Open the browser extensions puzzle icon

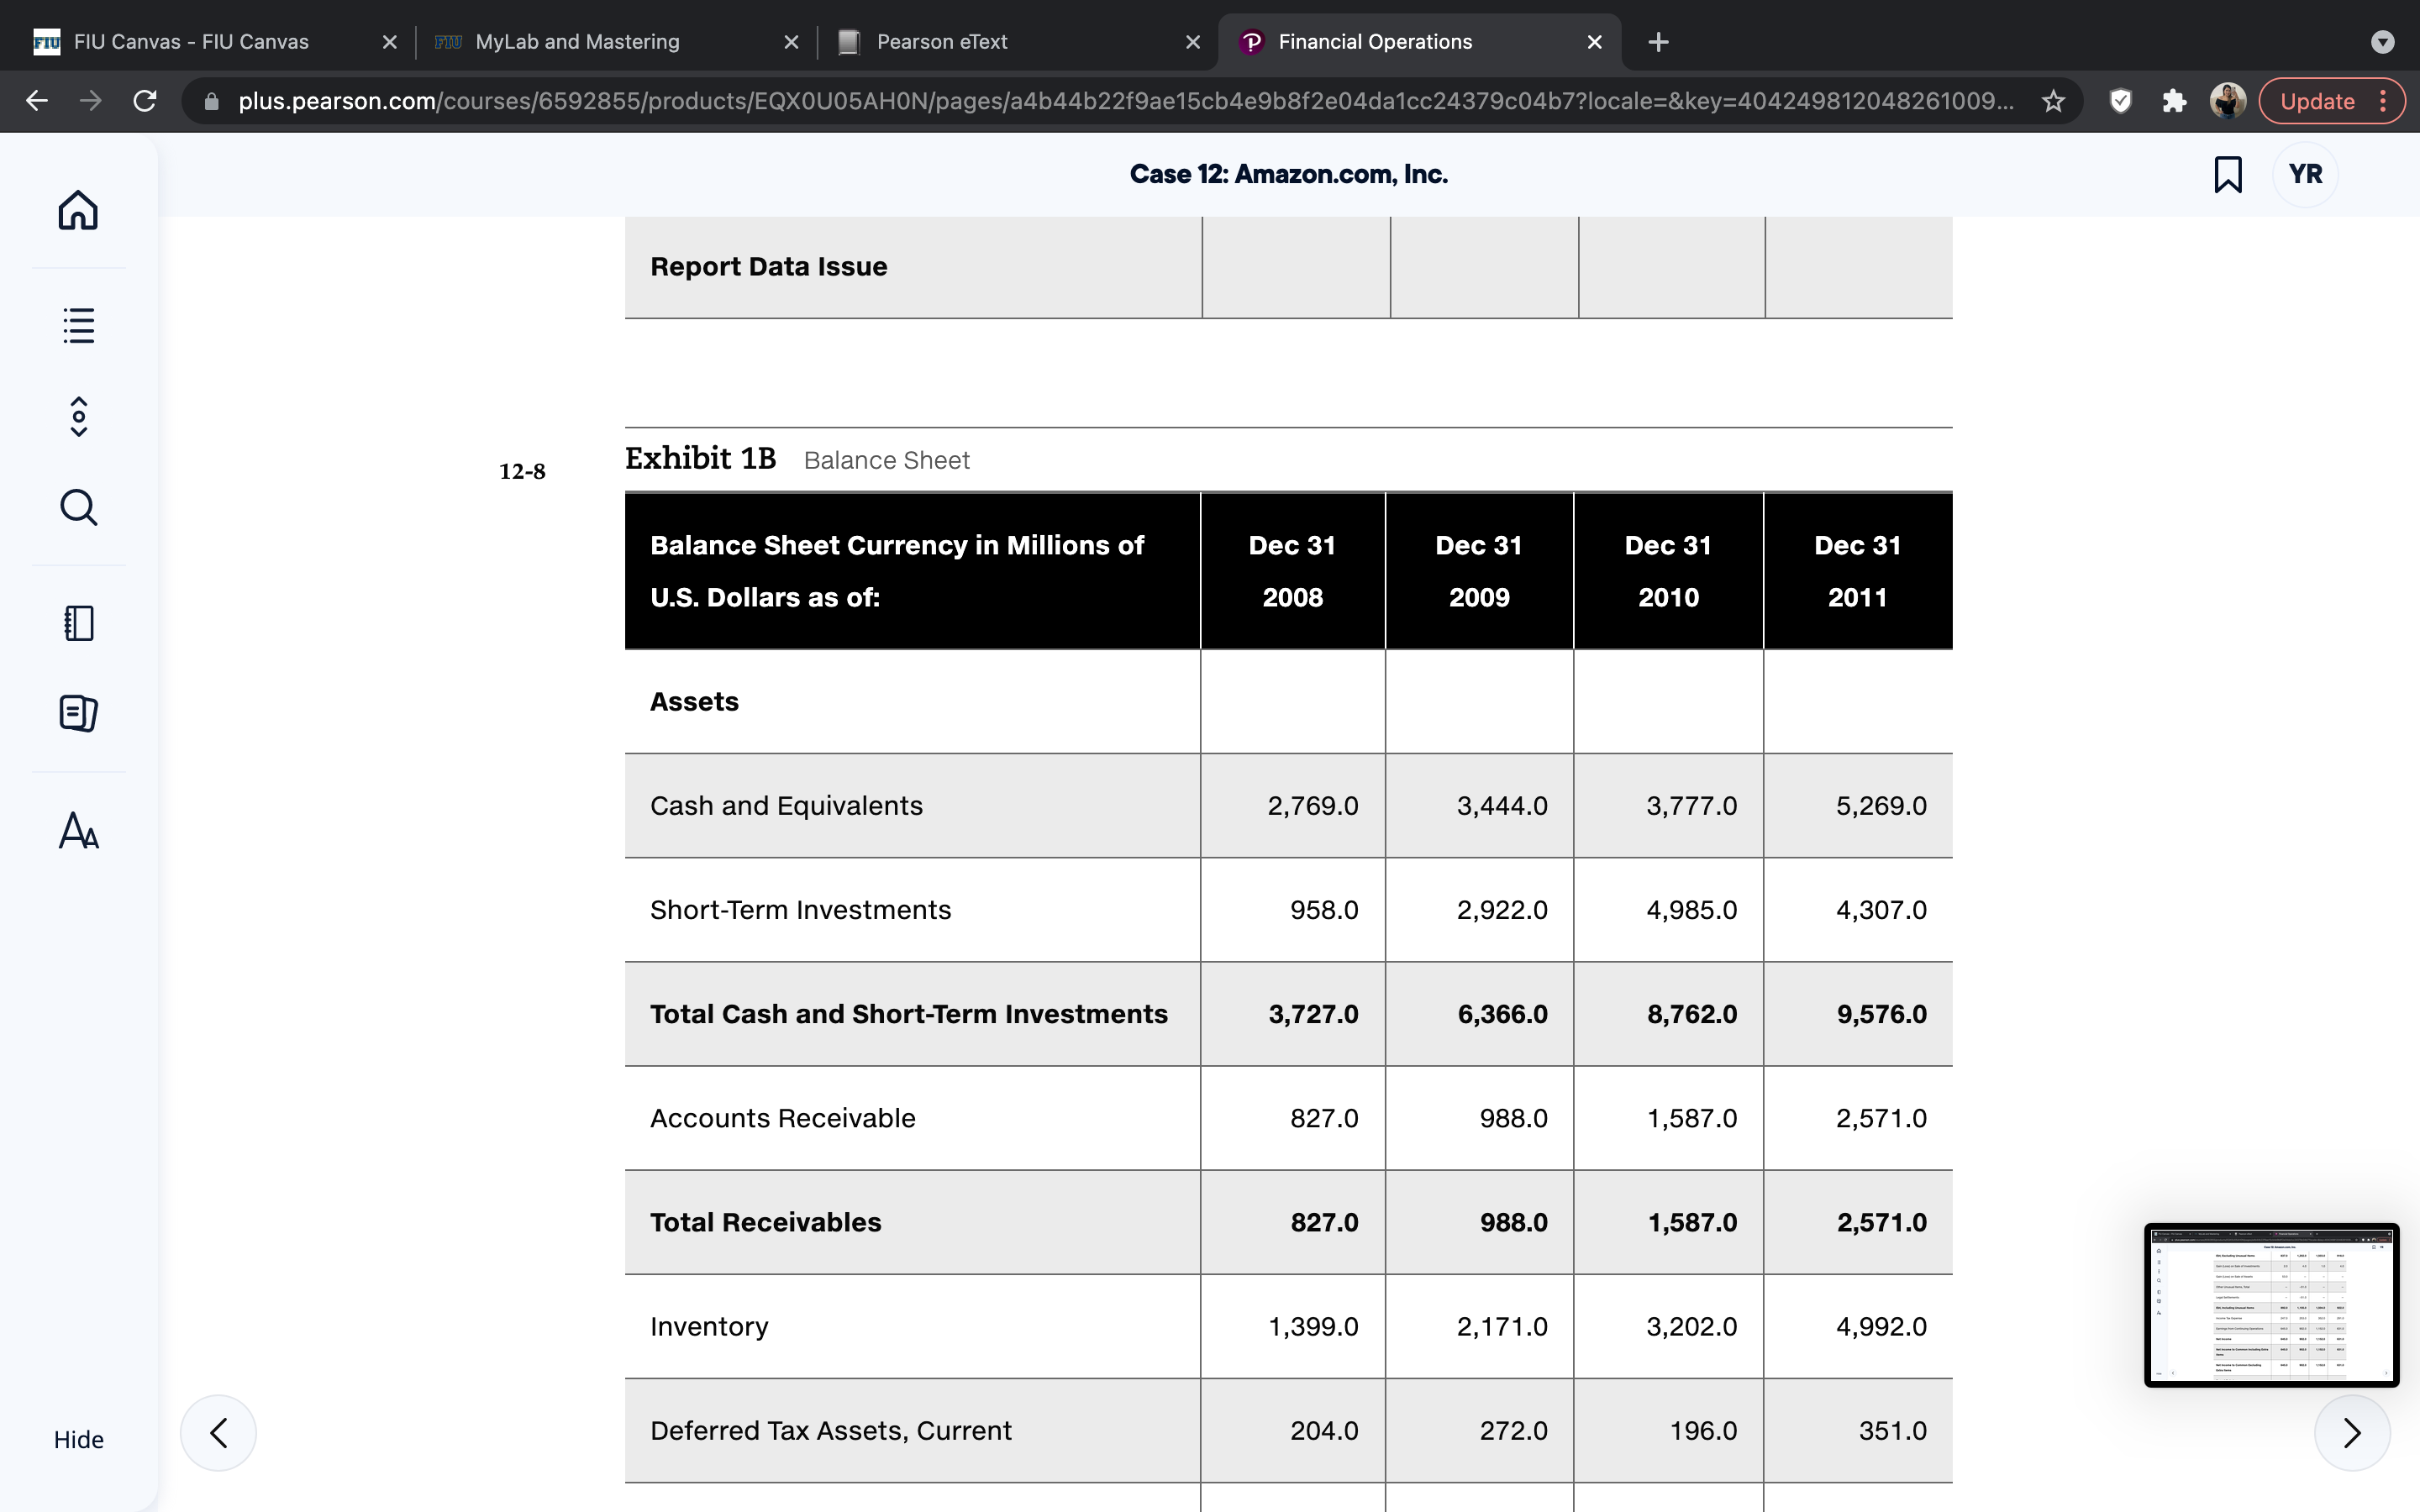(x=2174, y=101)
